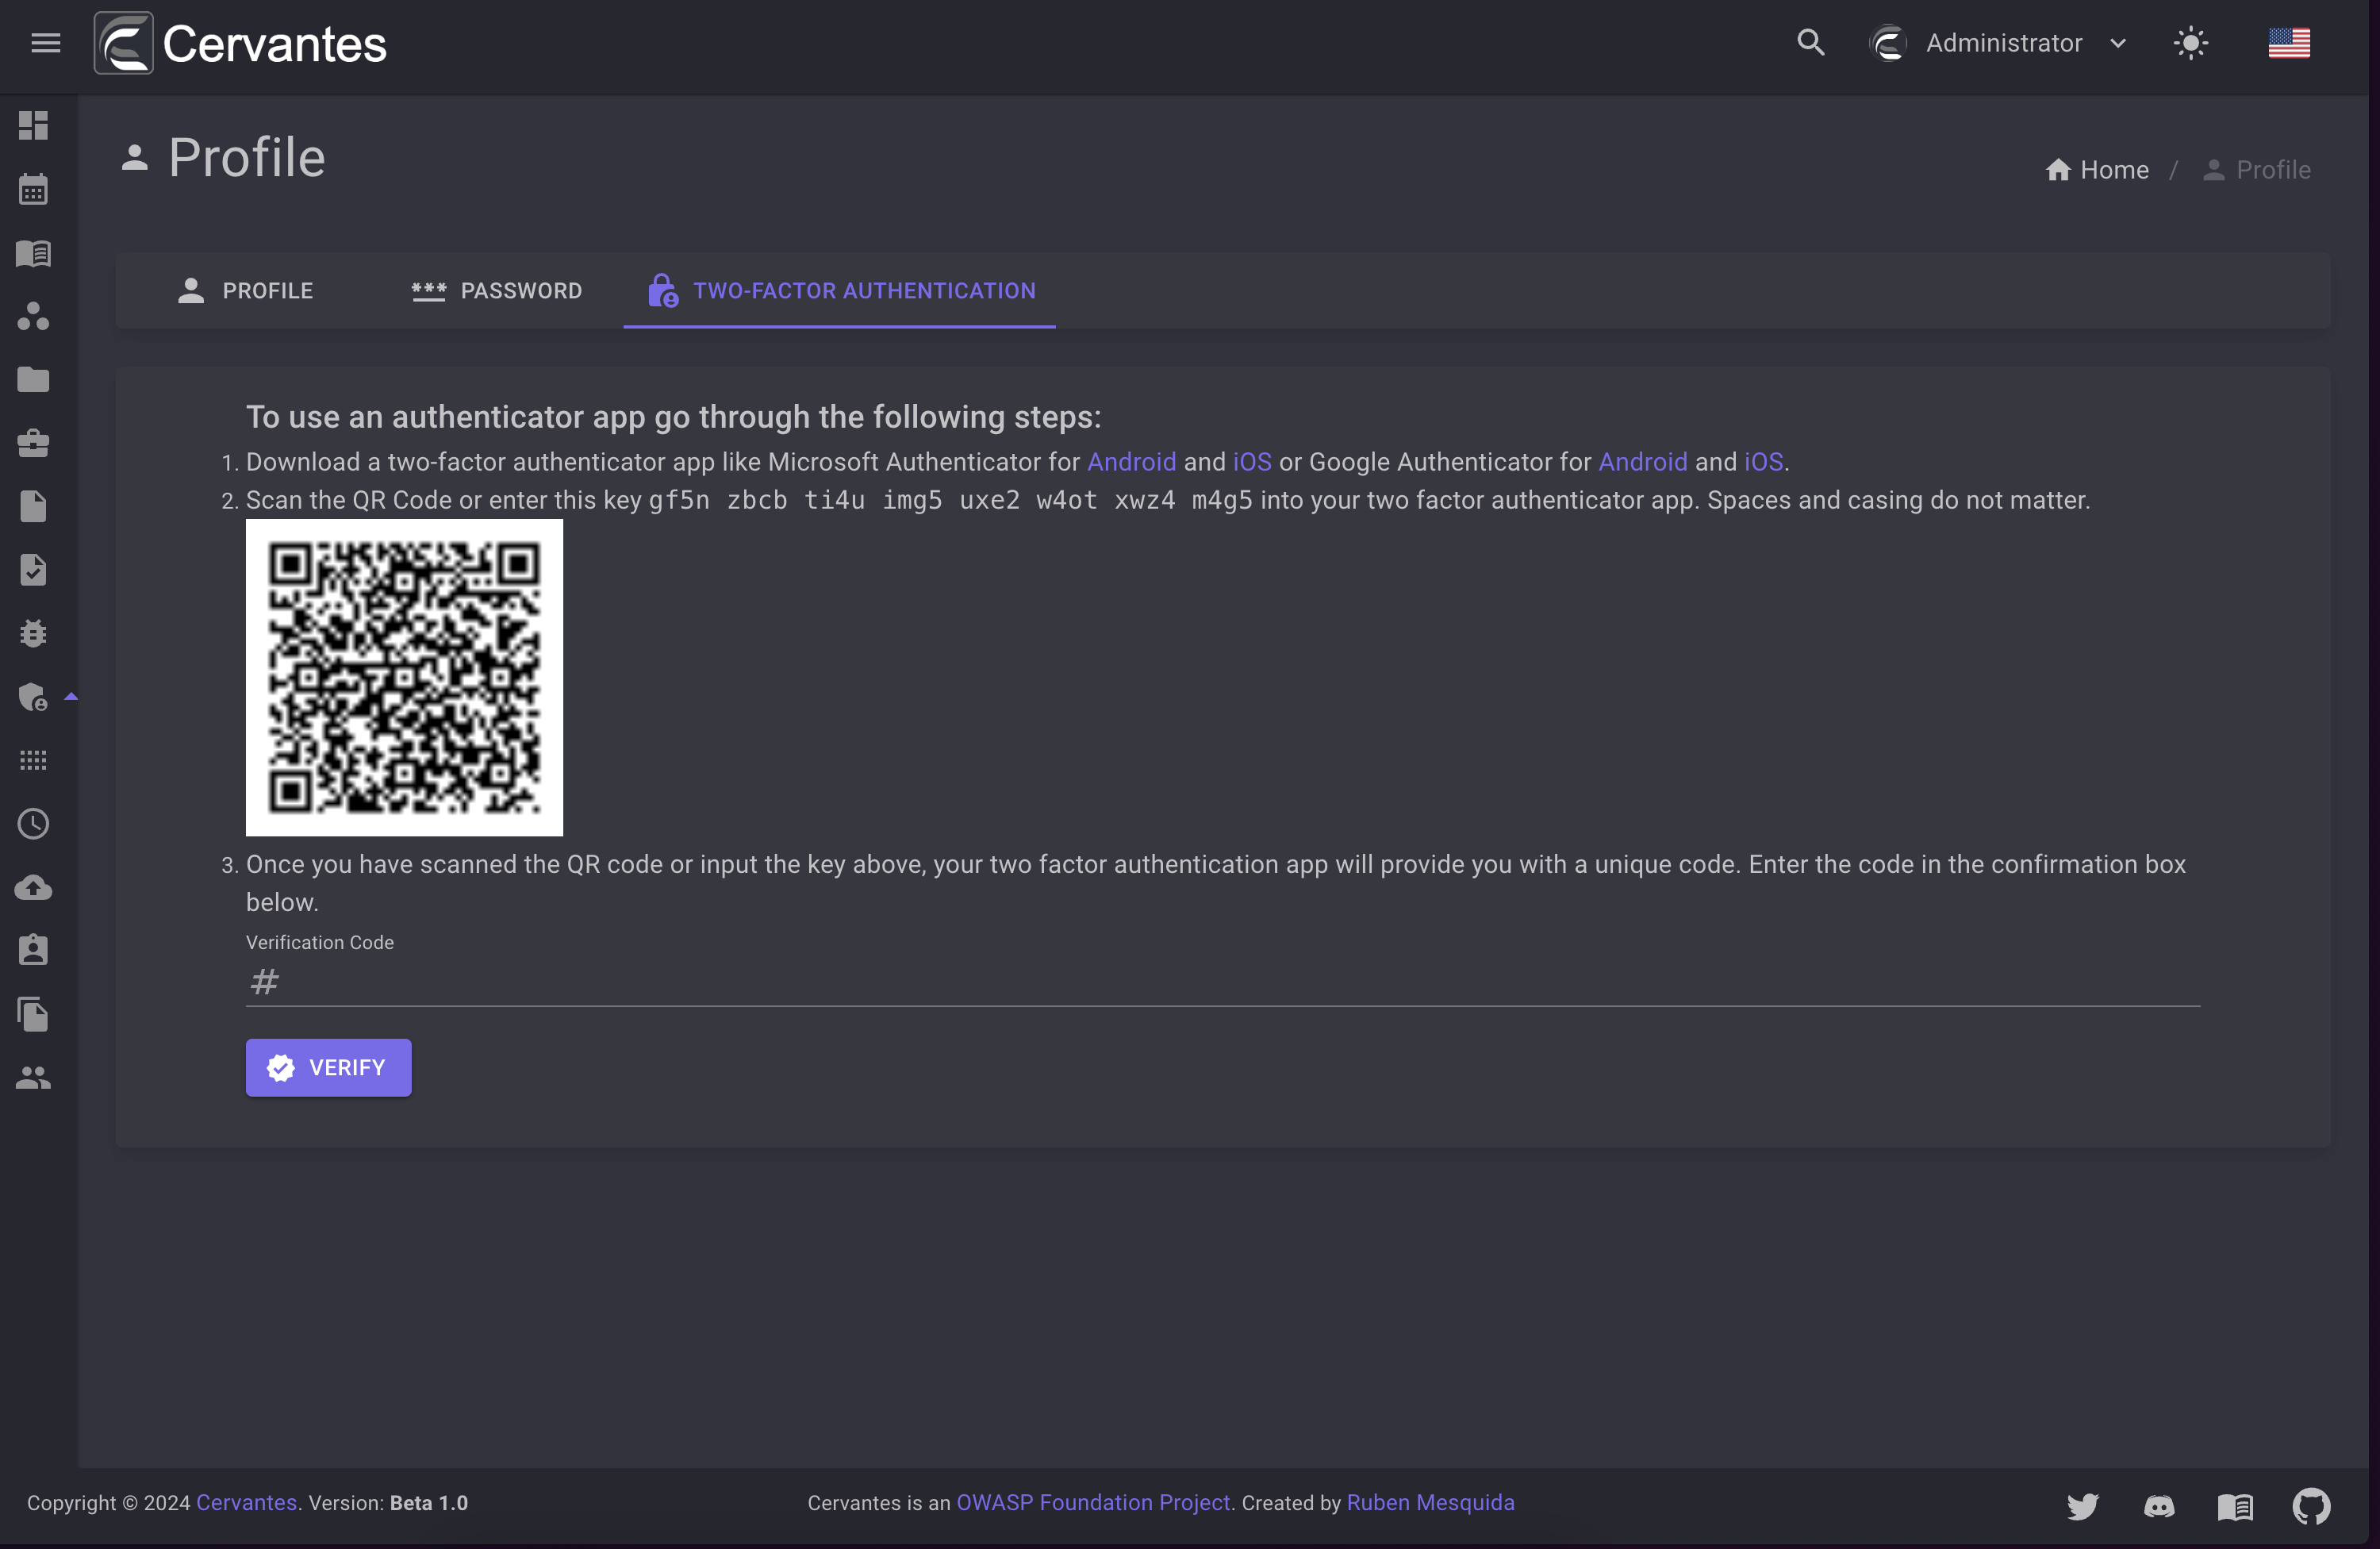Open the hamburger navigation menu

point(46,43)
